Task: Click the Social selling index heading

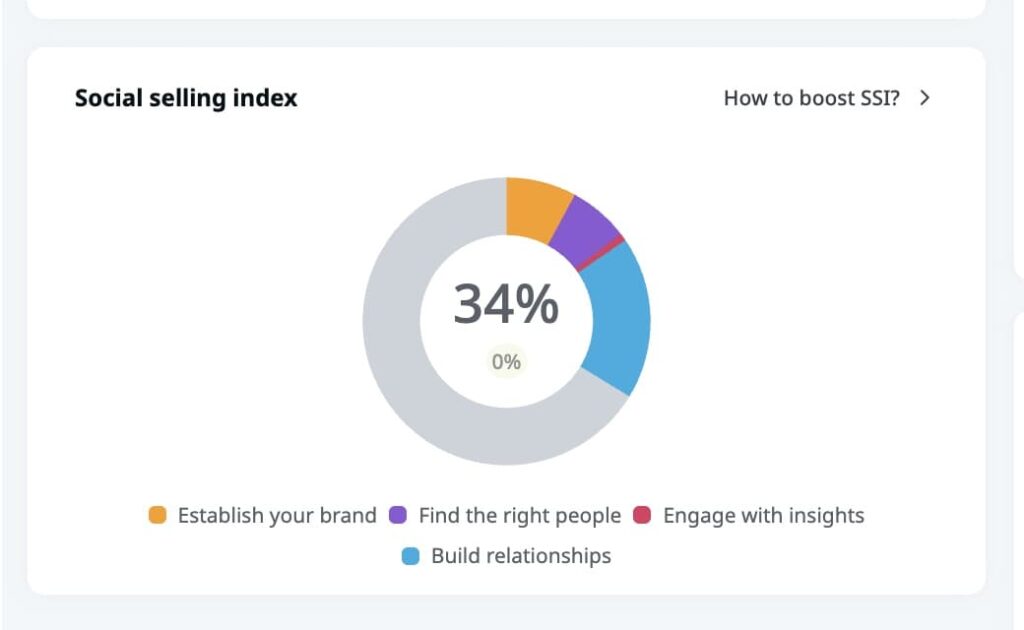Action: point(185,97)
